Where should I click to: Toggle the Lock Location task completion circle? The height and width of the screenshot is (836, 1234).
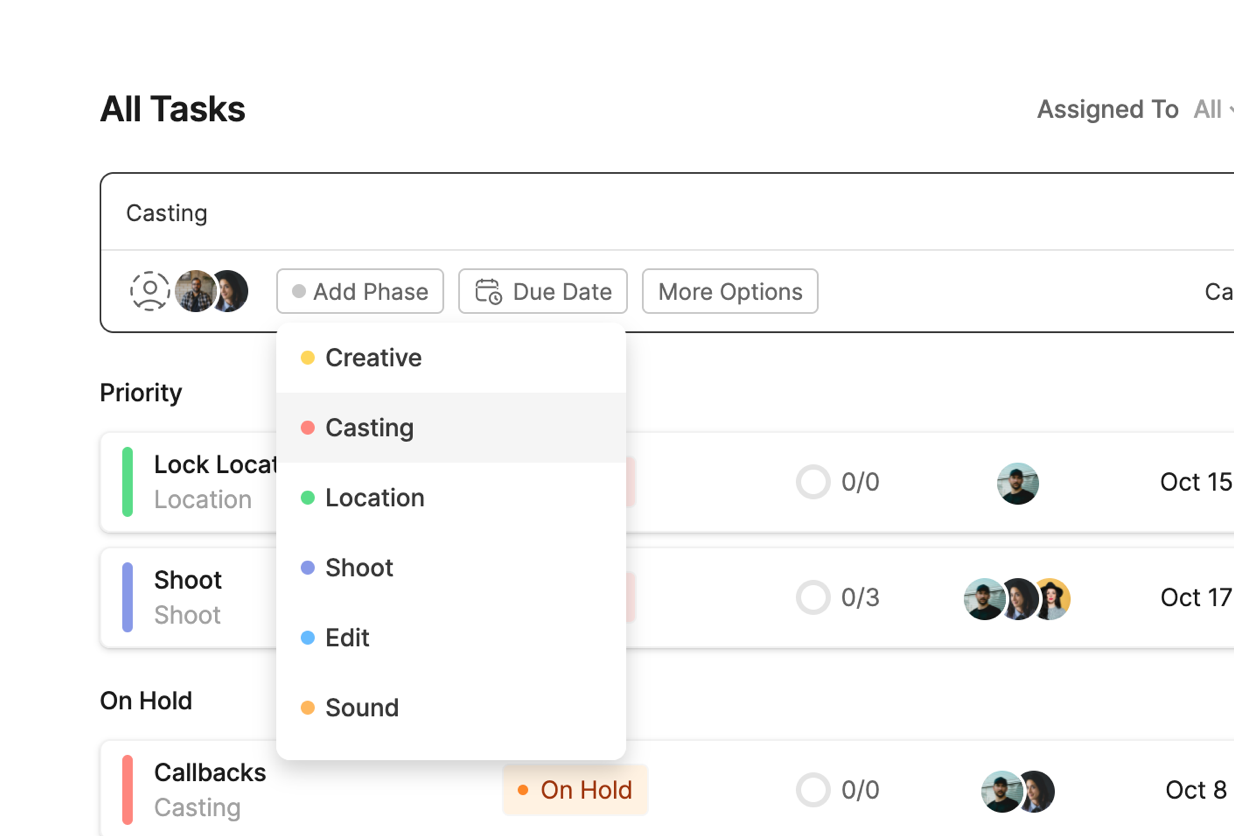coord(813,482)
